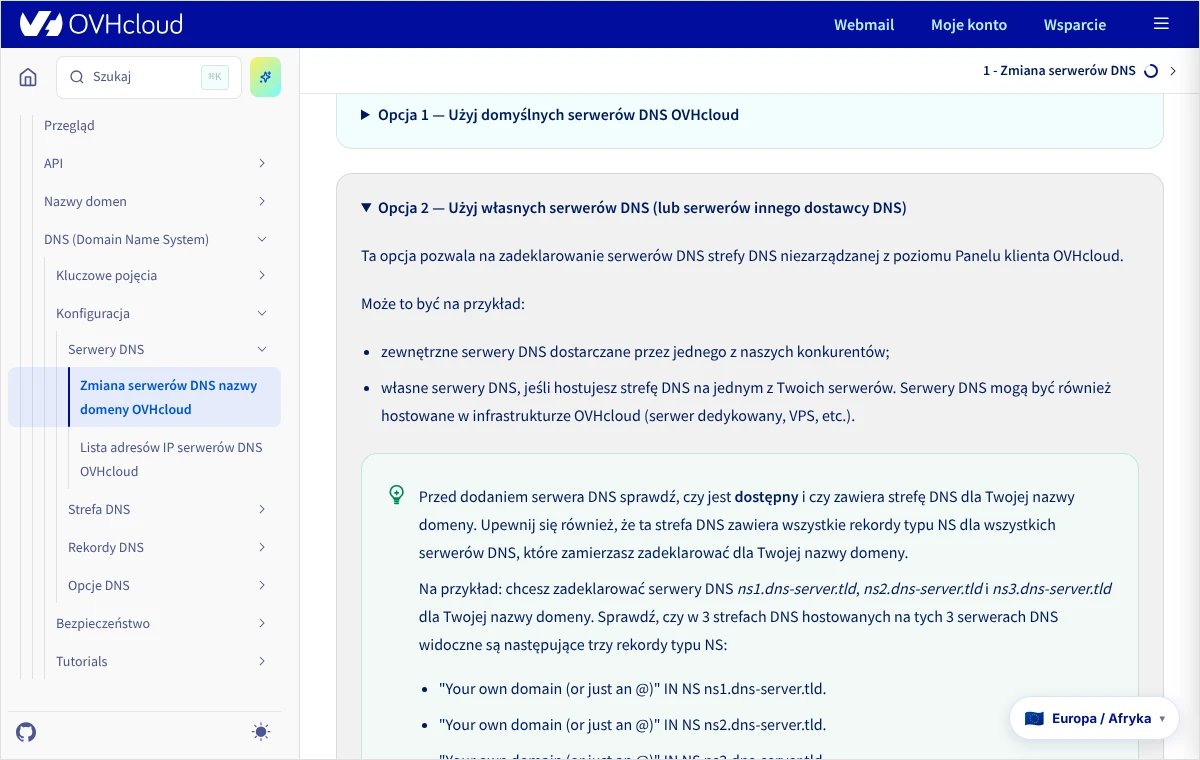
Task: Click the OVHcloud logo
Action: 101,24
